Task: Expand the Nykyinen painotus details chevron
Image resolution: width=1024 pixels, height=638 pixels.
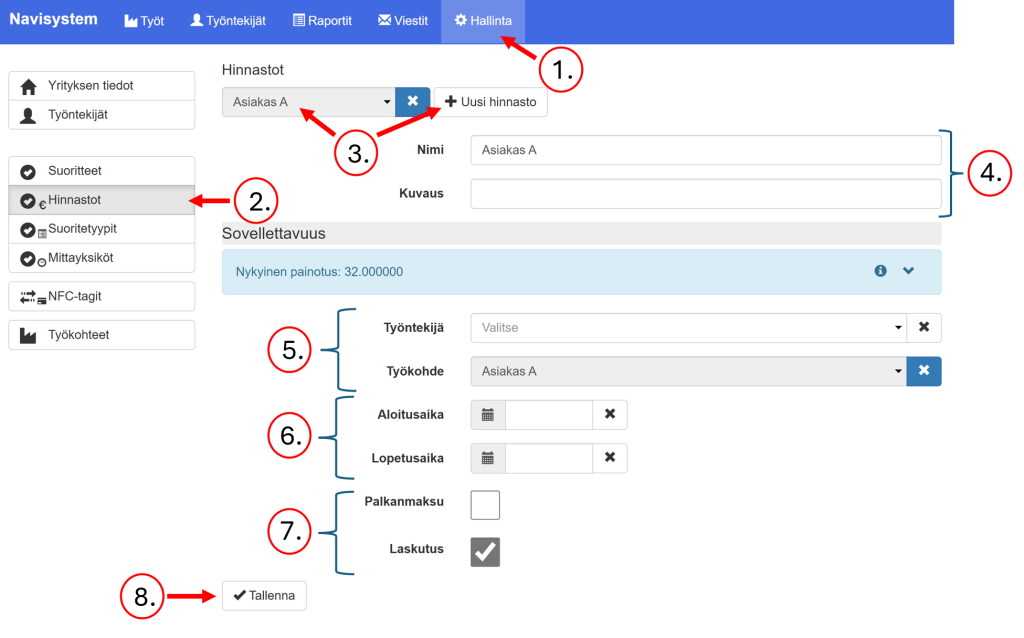Action: click(x=909, y=271)
